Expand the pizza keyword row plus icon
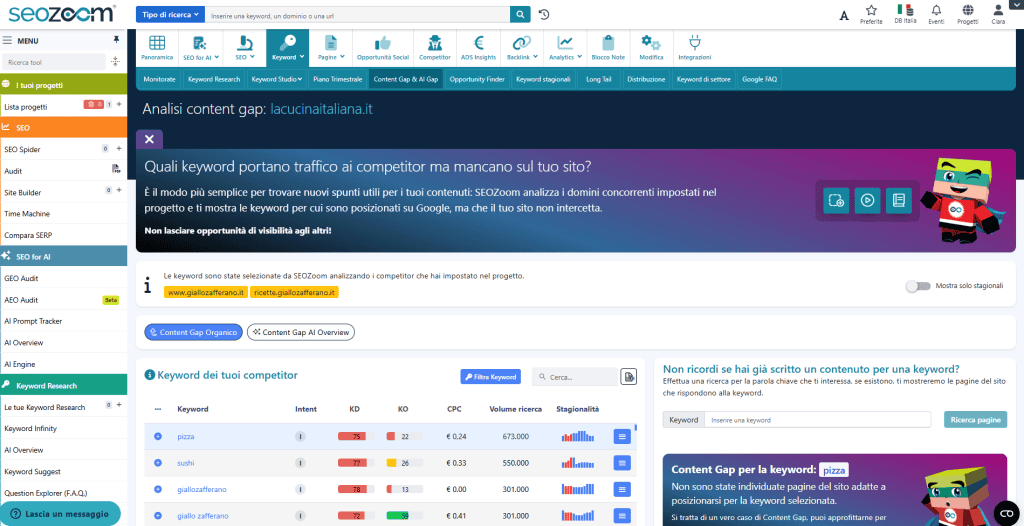The image size is (1024, 526). [x=157, y=436]
